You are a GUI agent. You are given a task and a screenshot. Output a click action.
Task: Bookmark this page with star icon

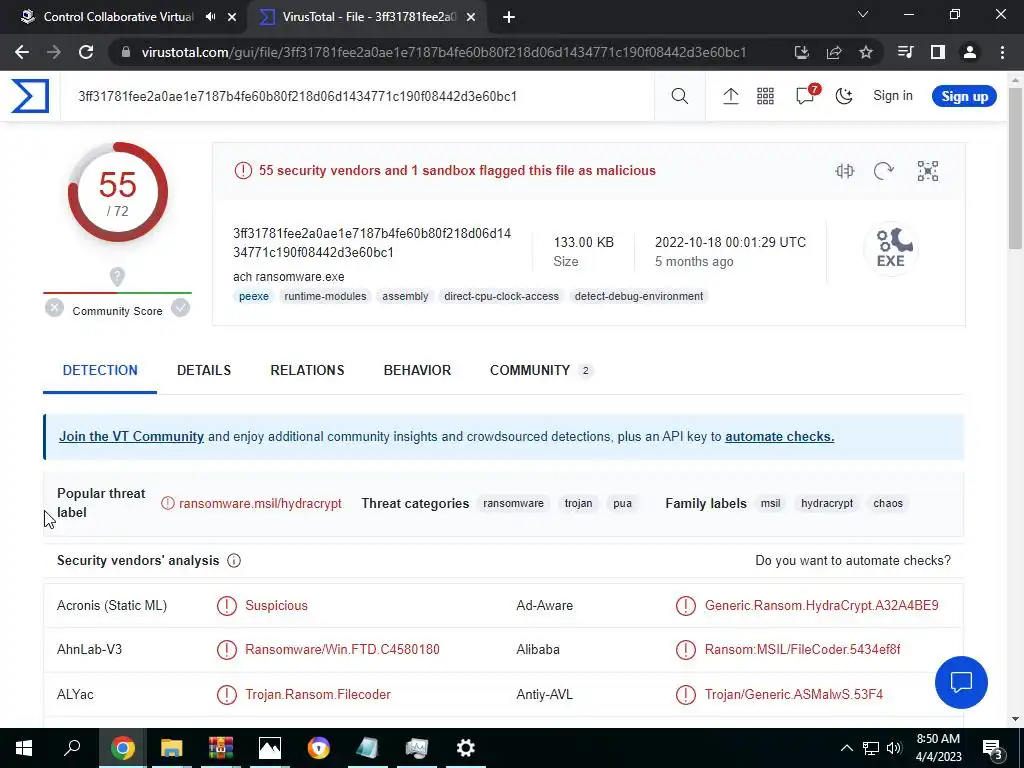(866, 52)
